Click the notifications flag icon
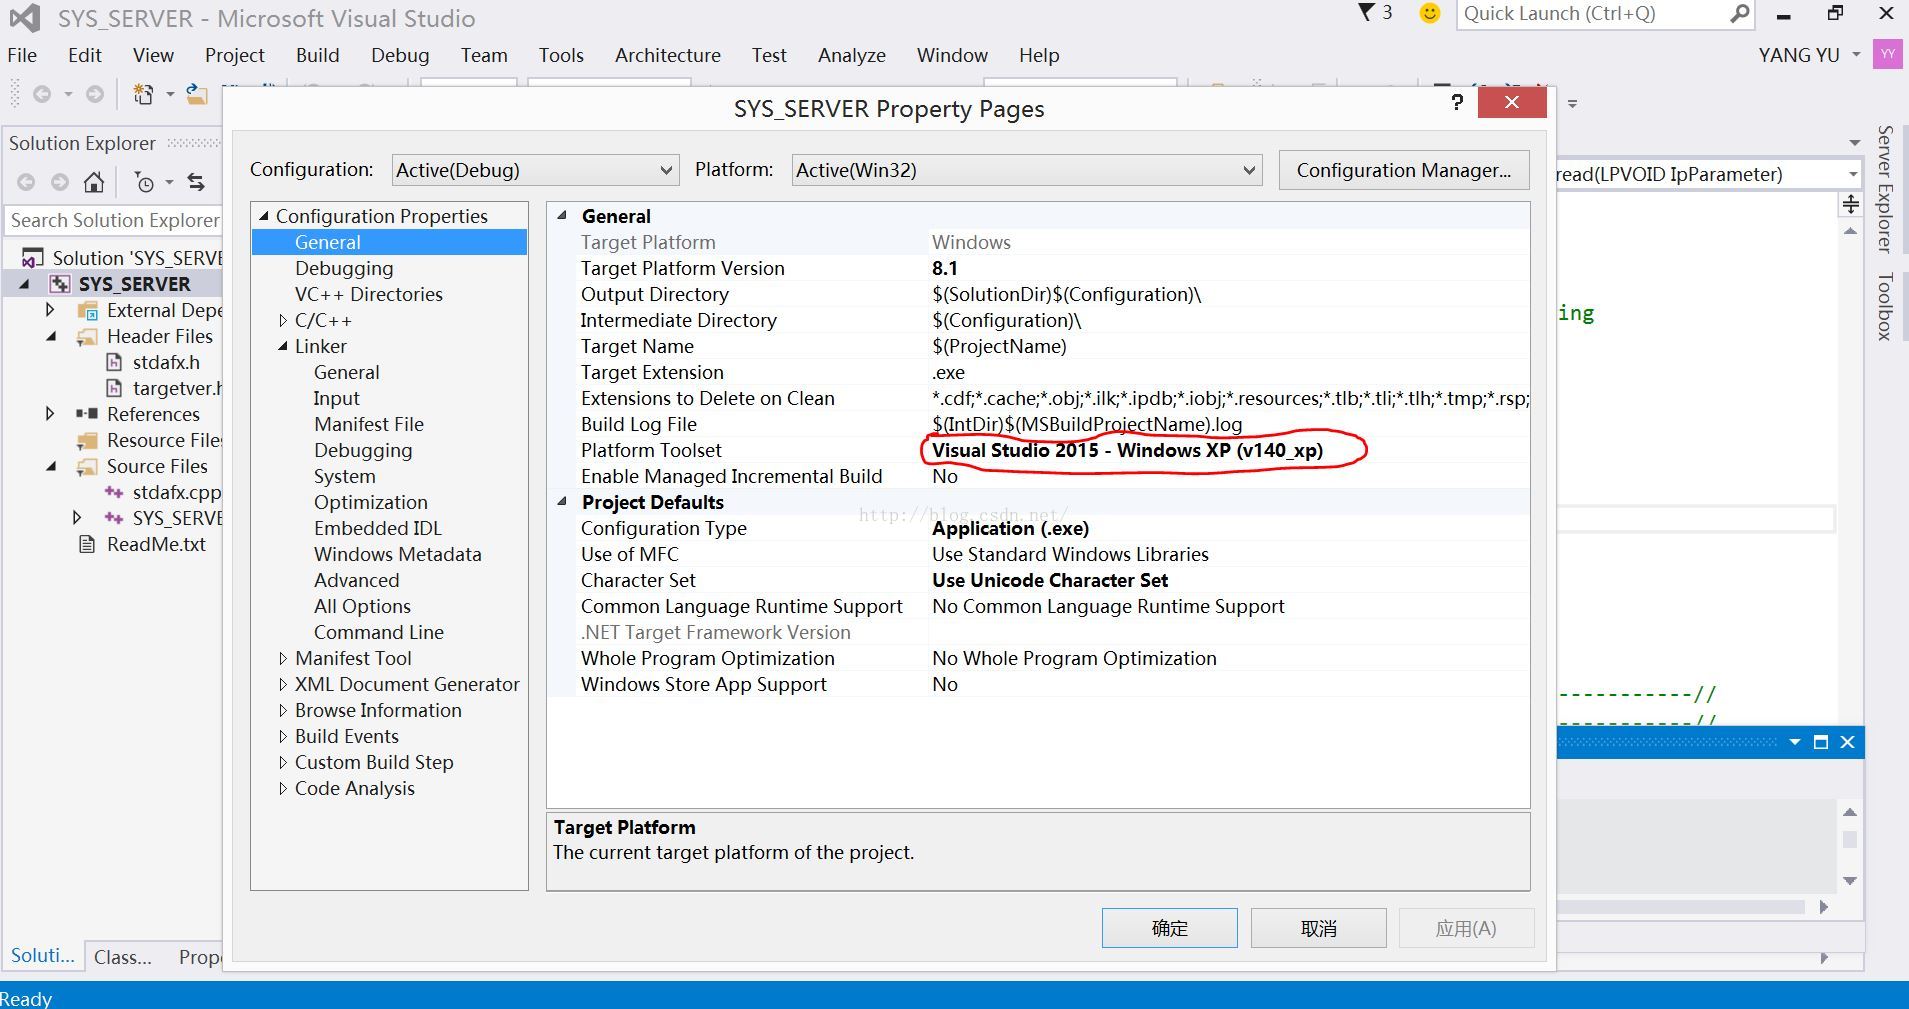The width and height of the screenshot is (1909, 1009). pyautogui.click(x=1366, y=13)
